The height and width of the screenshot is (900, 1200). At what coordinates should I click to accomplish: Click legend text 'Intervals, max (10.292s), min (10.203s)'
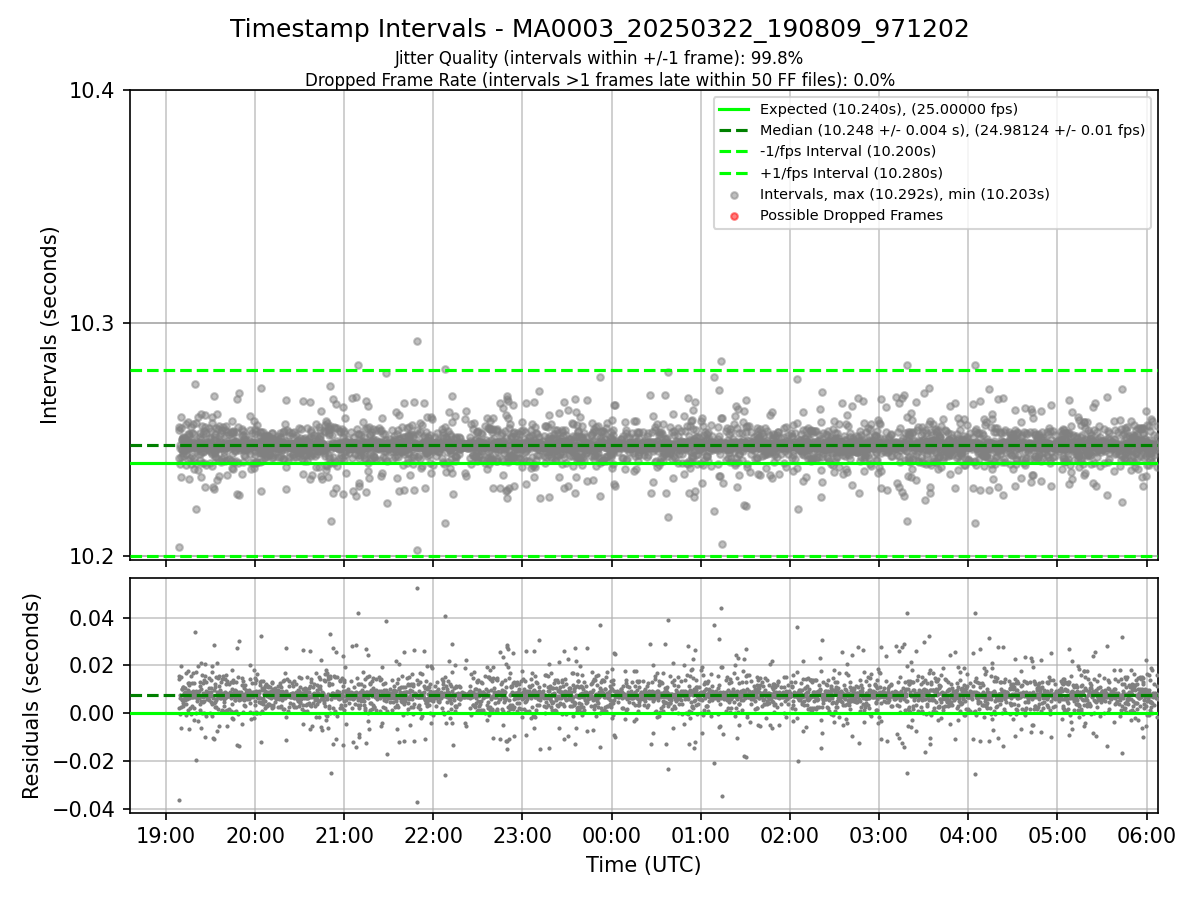[x=905, y=194]
